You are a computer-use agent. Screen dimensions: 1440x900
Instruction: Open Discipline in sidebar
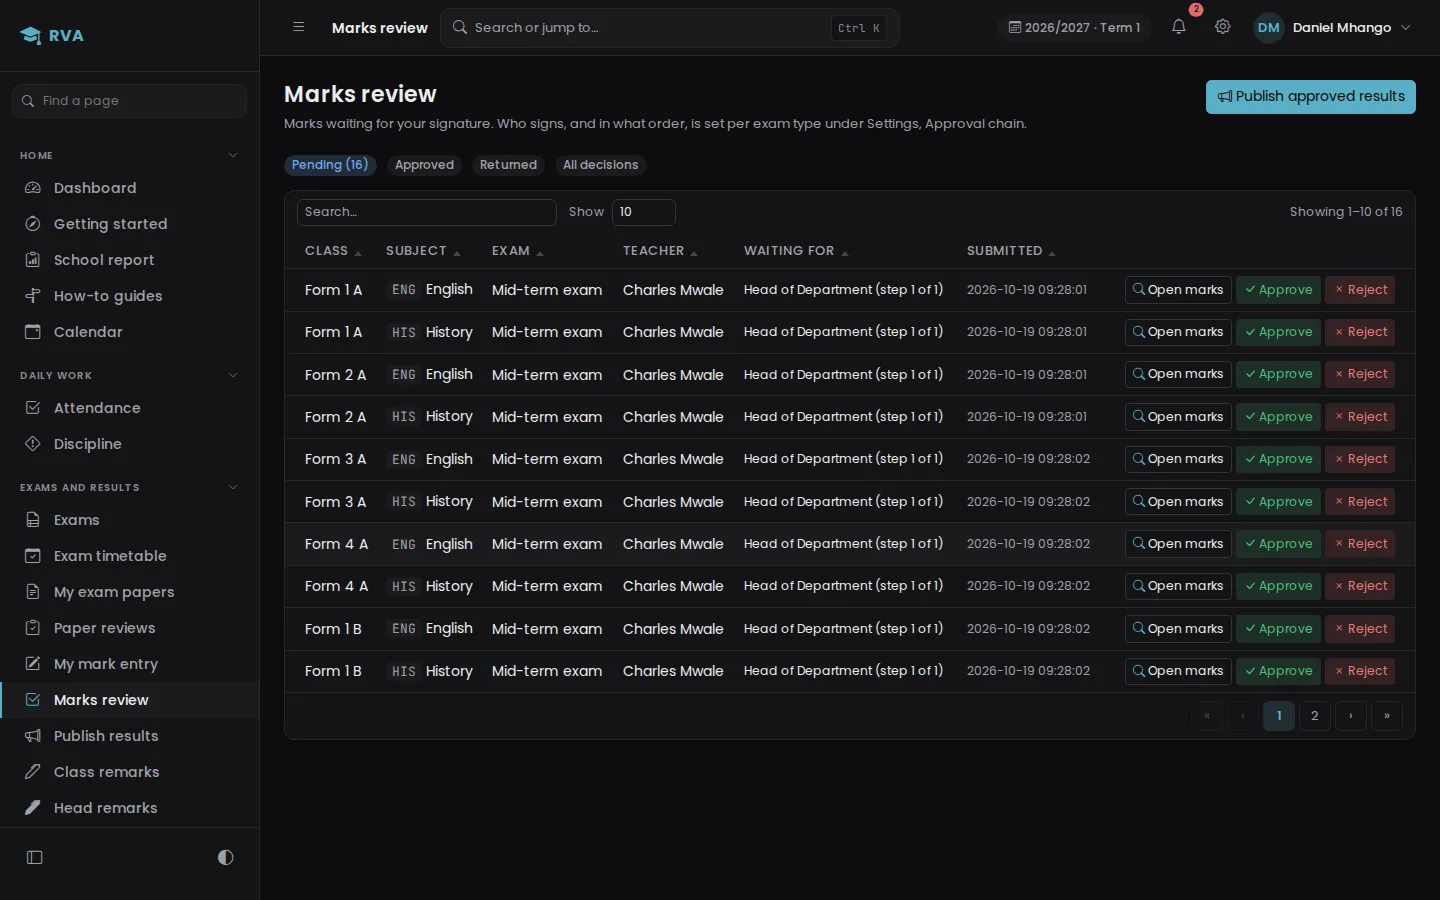pyautogui.click(x=130, y=444)
